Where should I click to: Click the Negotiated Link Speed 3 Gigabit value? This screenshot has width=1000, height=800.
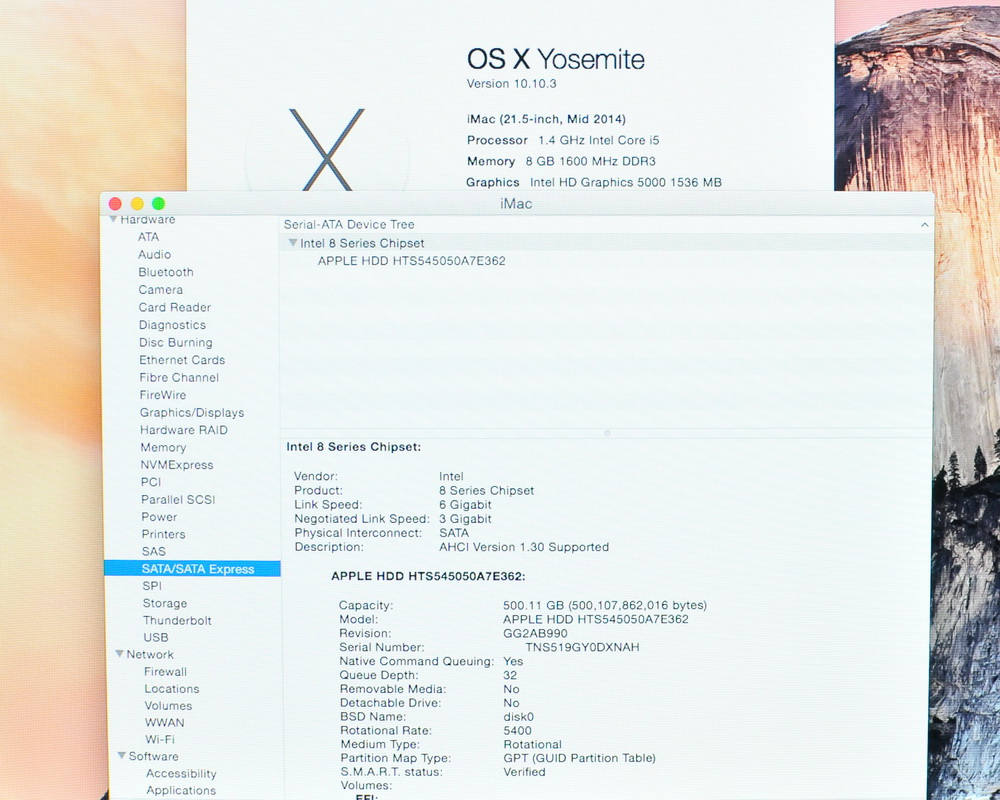click(465, 519)
